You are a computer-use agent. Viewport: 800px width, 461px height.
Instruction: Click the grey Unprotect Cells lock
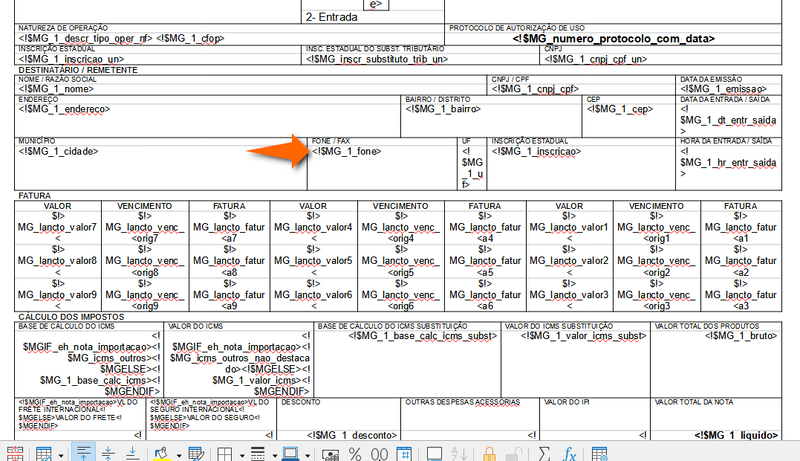click(x=514, y=454)
